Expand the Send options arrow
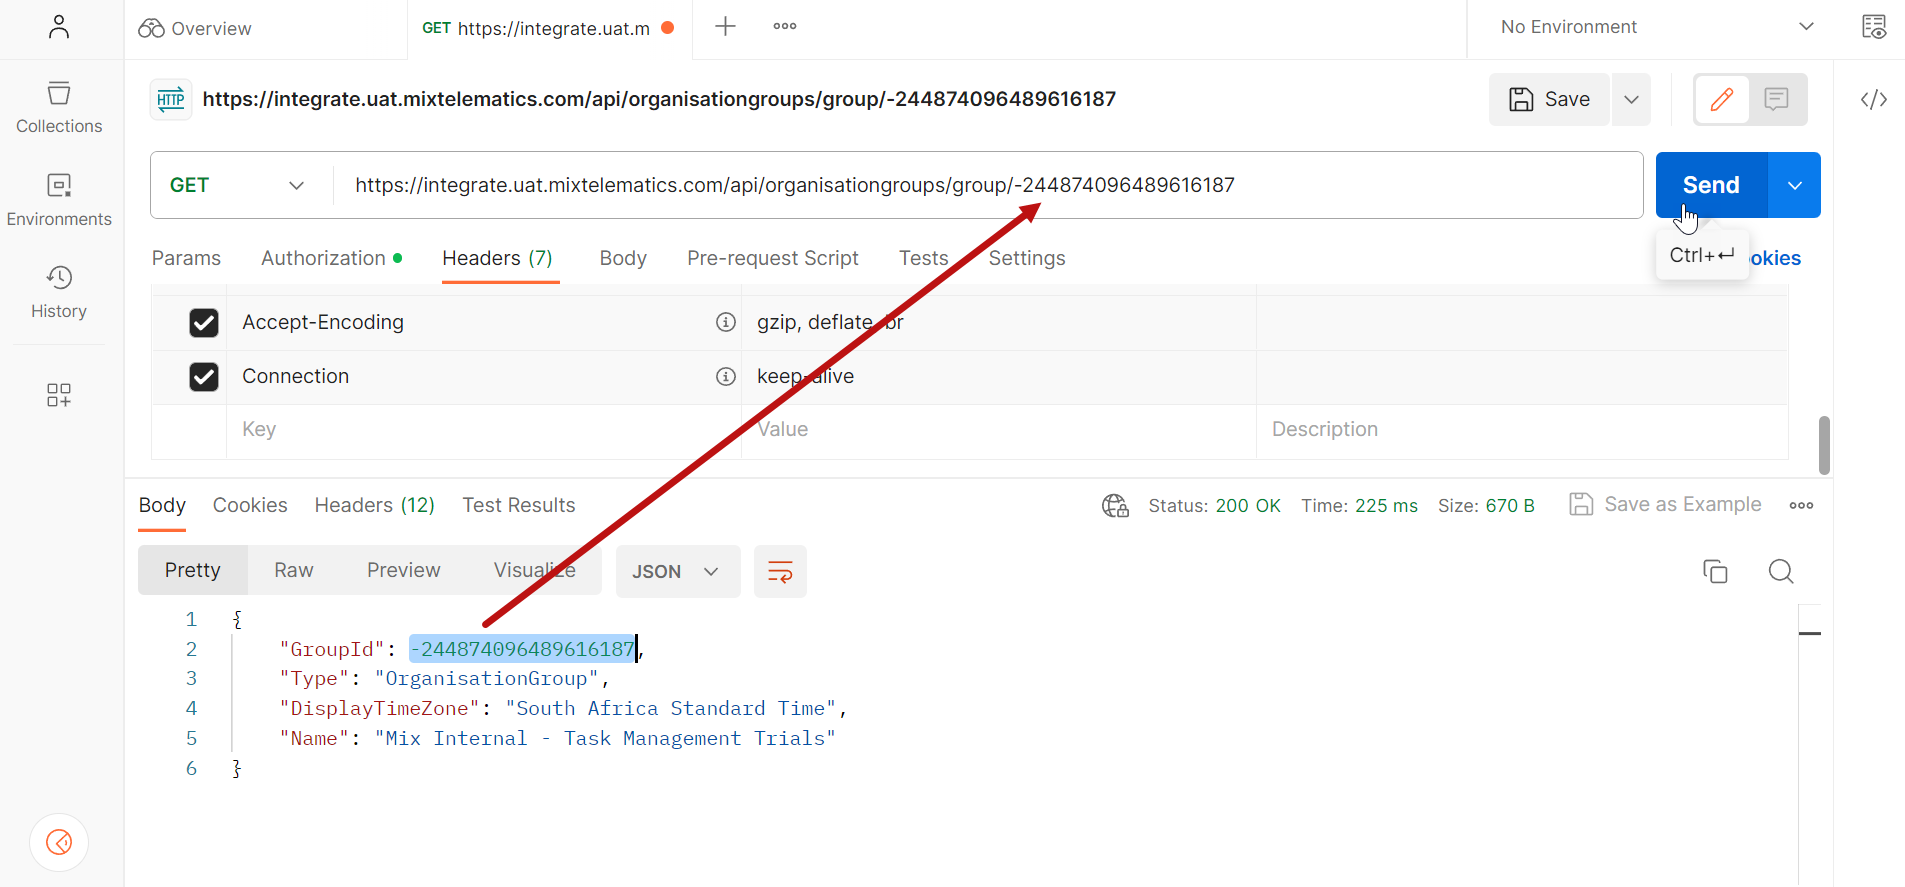 [1795, 185]
